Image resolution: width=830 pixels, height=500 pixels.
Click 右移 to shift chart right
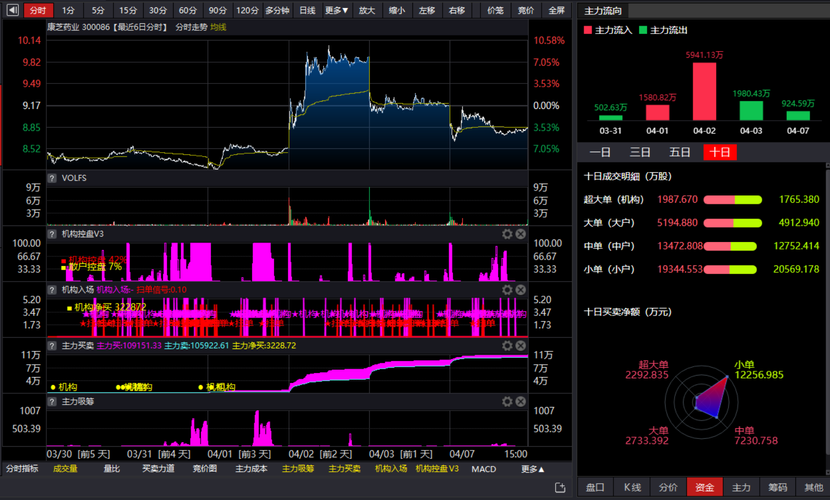click(456, 10)
